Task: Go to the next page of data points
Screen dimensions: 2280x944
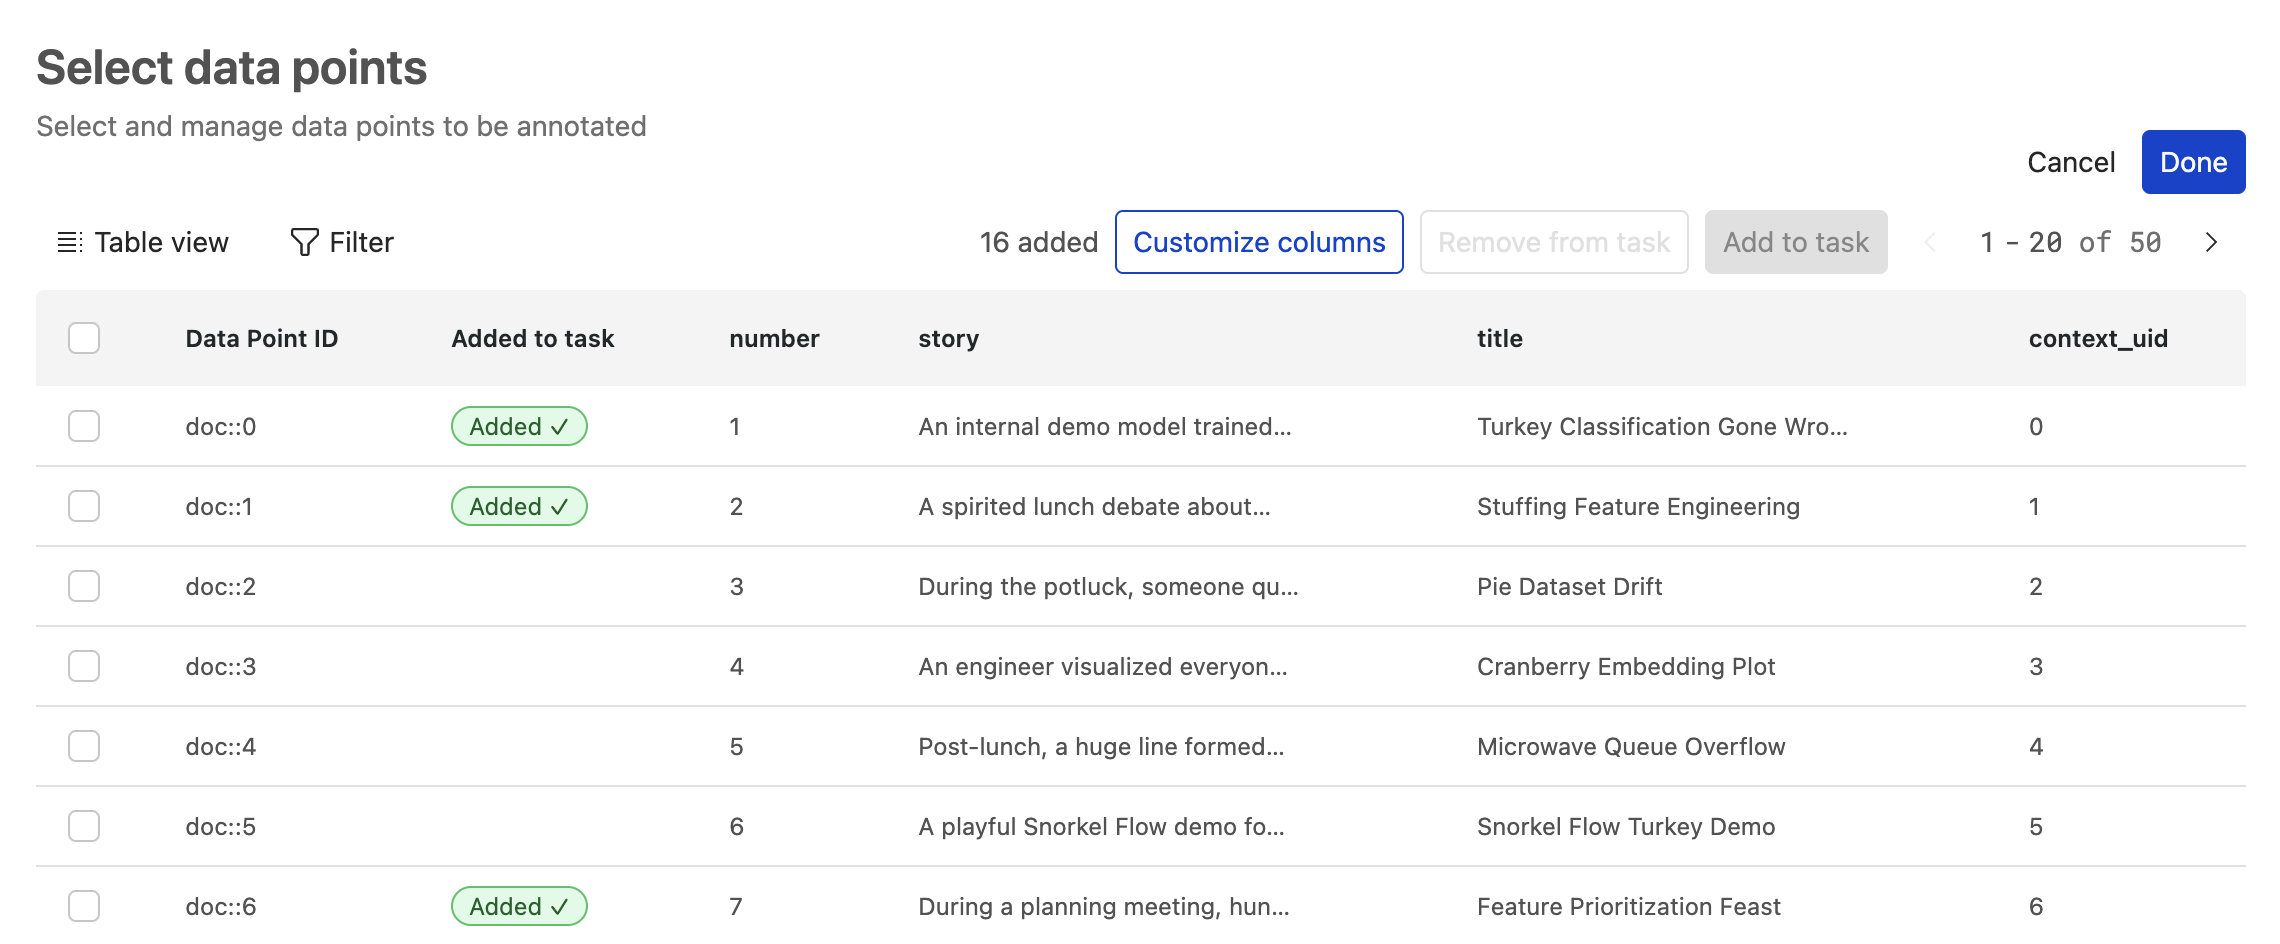Action: (2211, 242)
